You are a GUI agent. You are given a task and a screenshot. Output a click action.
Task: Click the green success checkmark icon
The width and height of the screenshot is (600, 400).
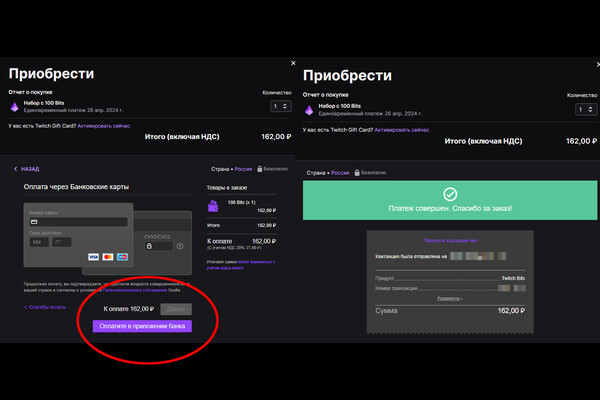(x=450, y=194)
